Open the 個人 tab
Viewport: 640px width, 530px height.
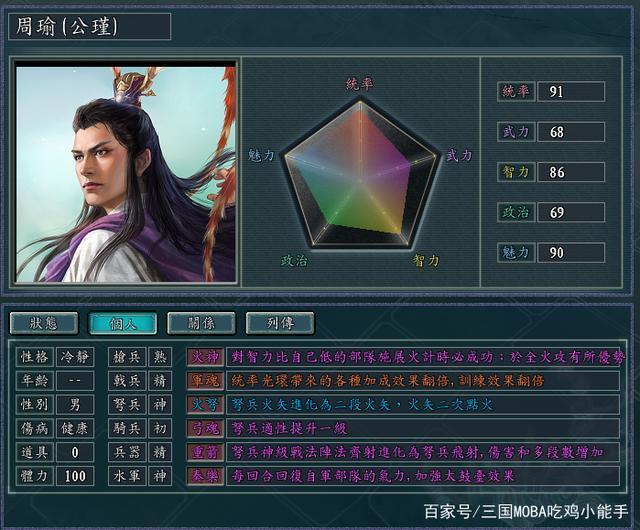tap(122, 323)
